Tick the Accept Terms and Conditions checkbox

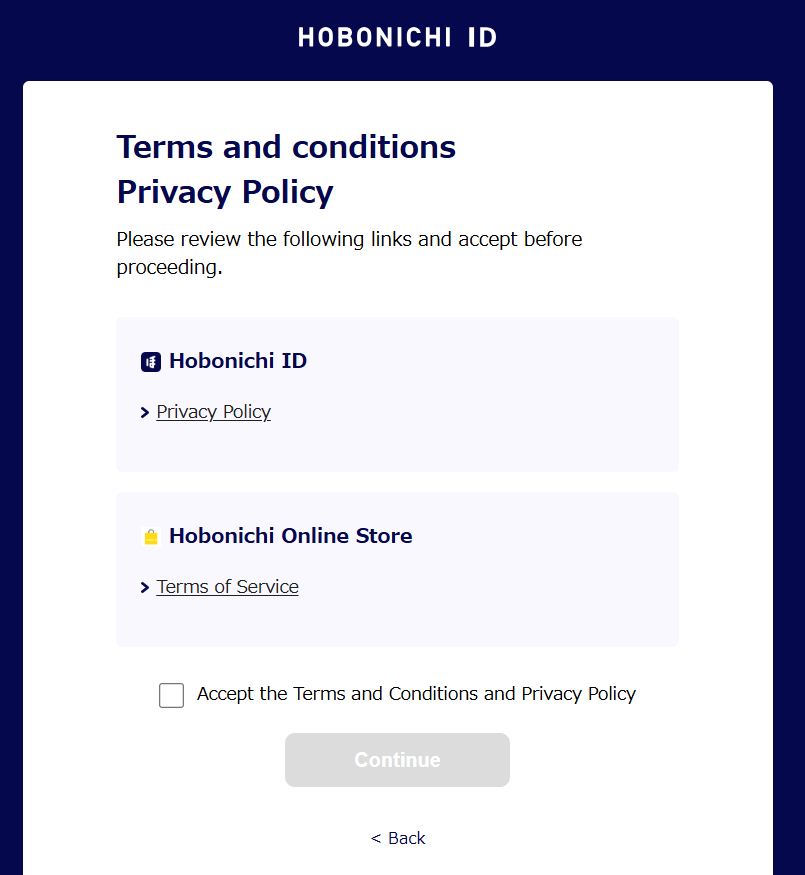[171, 695]
